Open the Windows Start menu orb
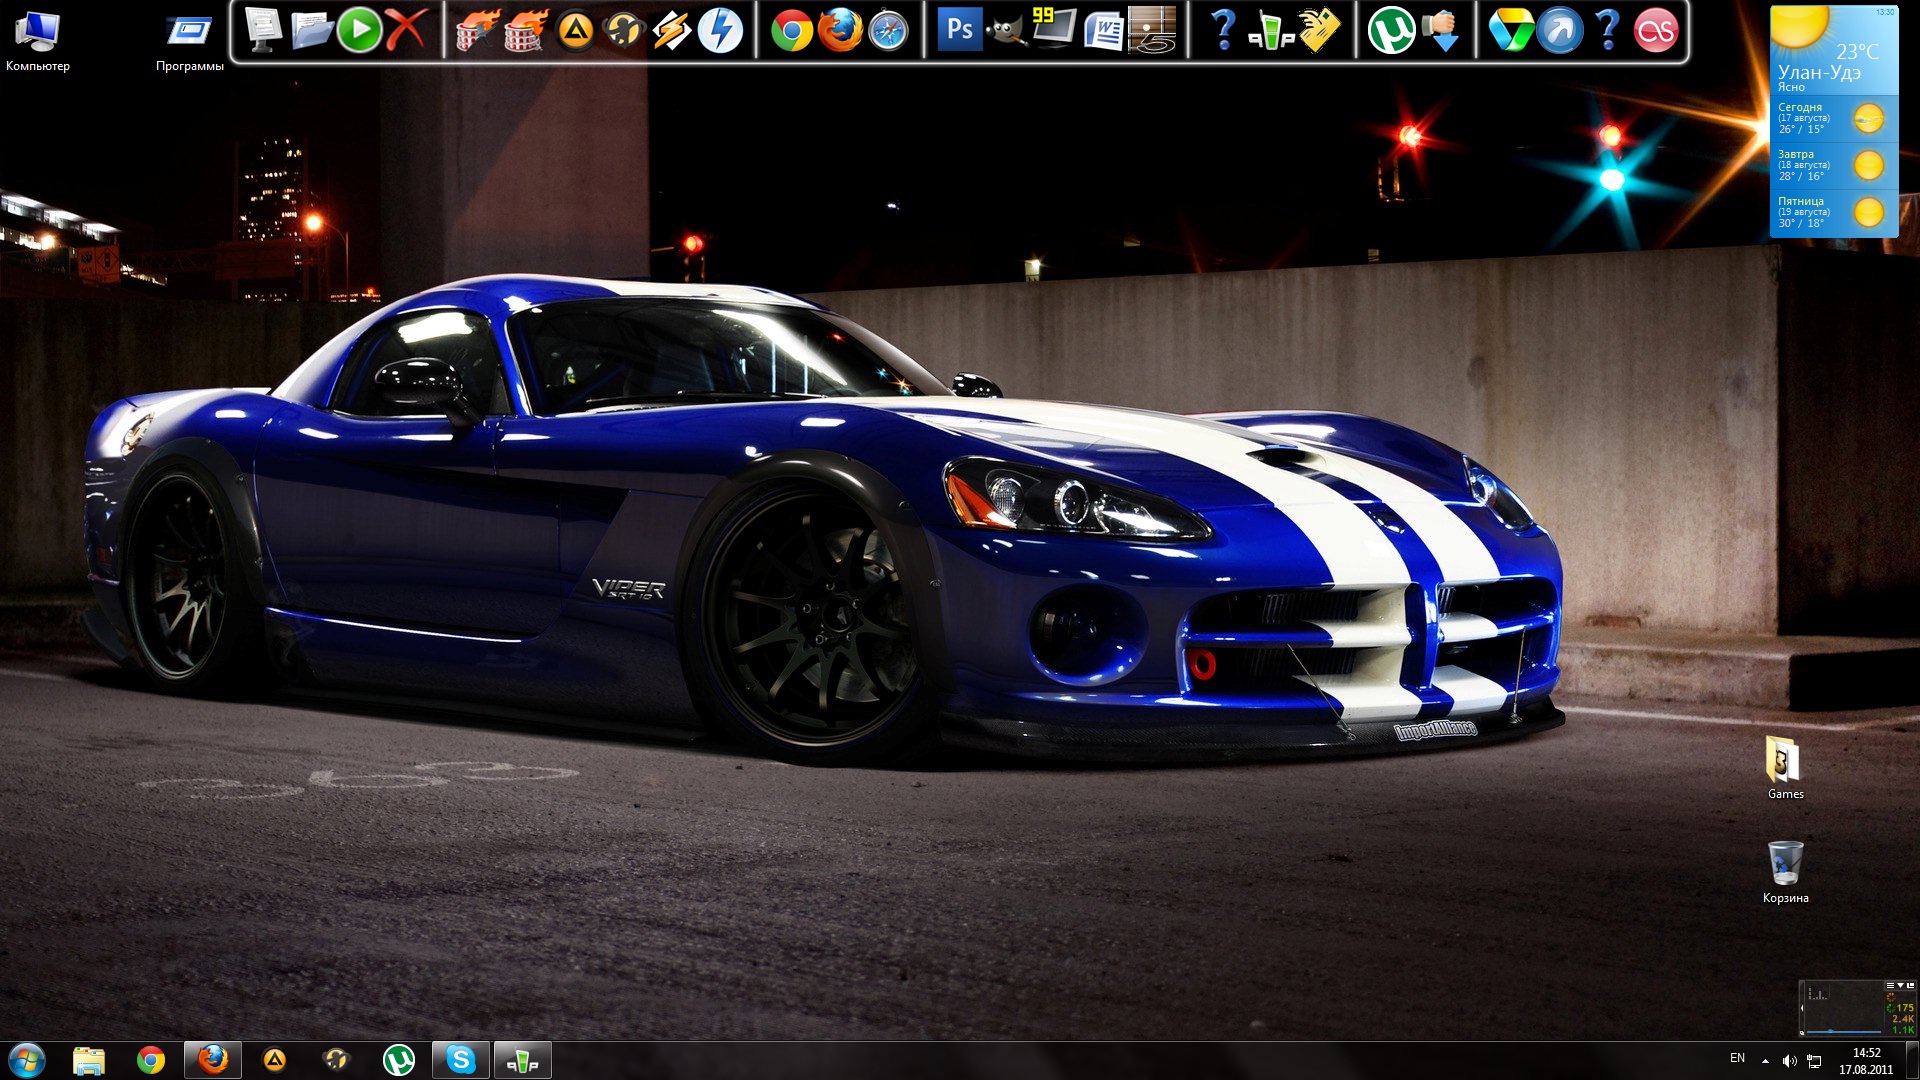Screen dimensions: 1920x1080 pyautogui.click(x=26, y=1059)
